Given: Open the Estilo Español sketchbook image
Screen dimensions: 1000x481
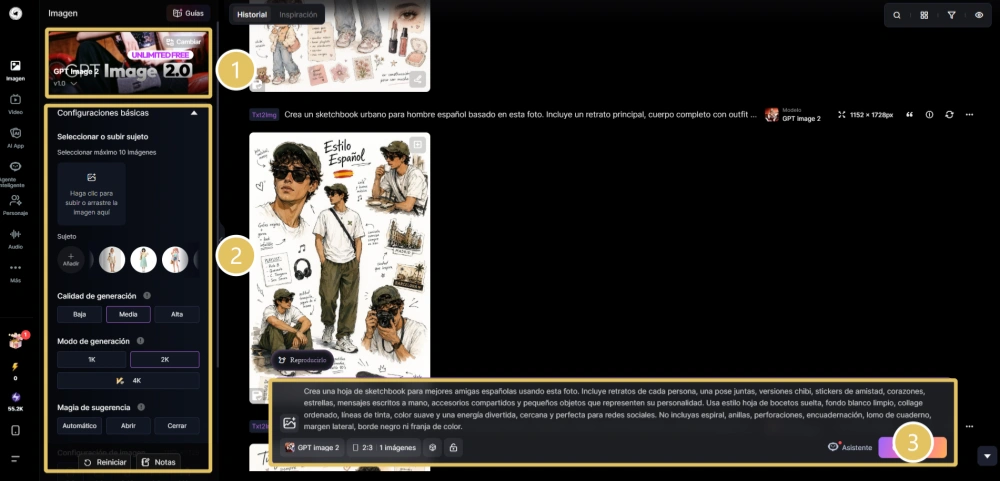Looking at the screenshot, I should (x=339, y=268).
